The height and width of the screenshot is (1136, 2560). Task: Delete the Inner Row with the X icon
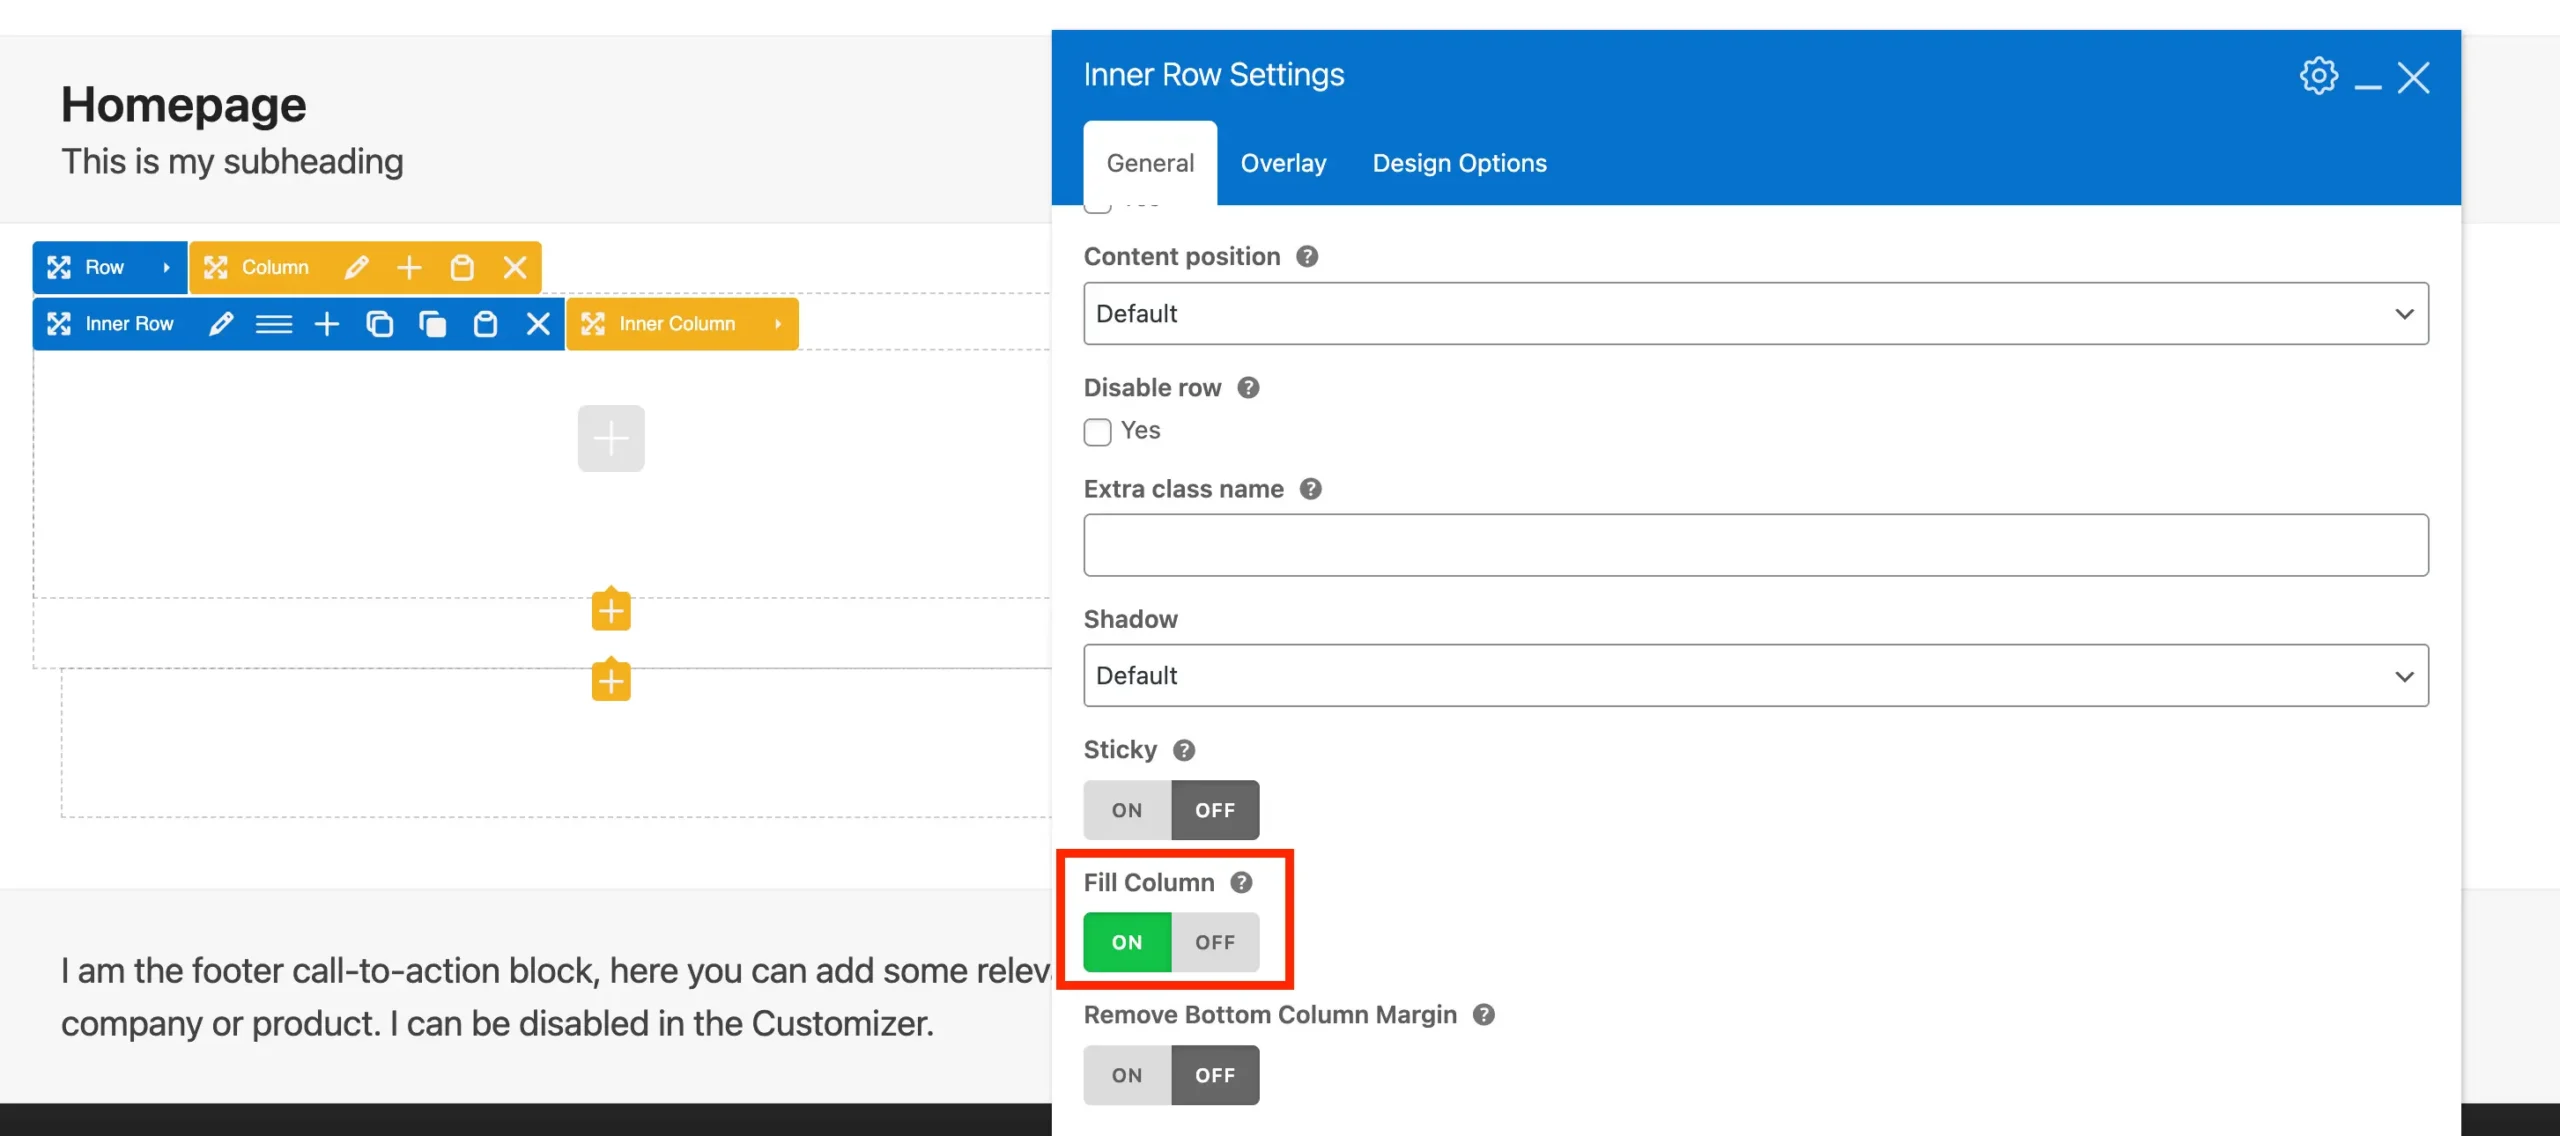click(x=538, y=323)
